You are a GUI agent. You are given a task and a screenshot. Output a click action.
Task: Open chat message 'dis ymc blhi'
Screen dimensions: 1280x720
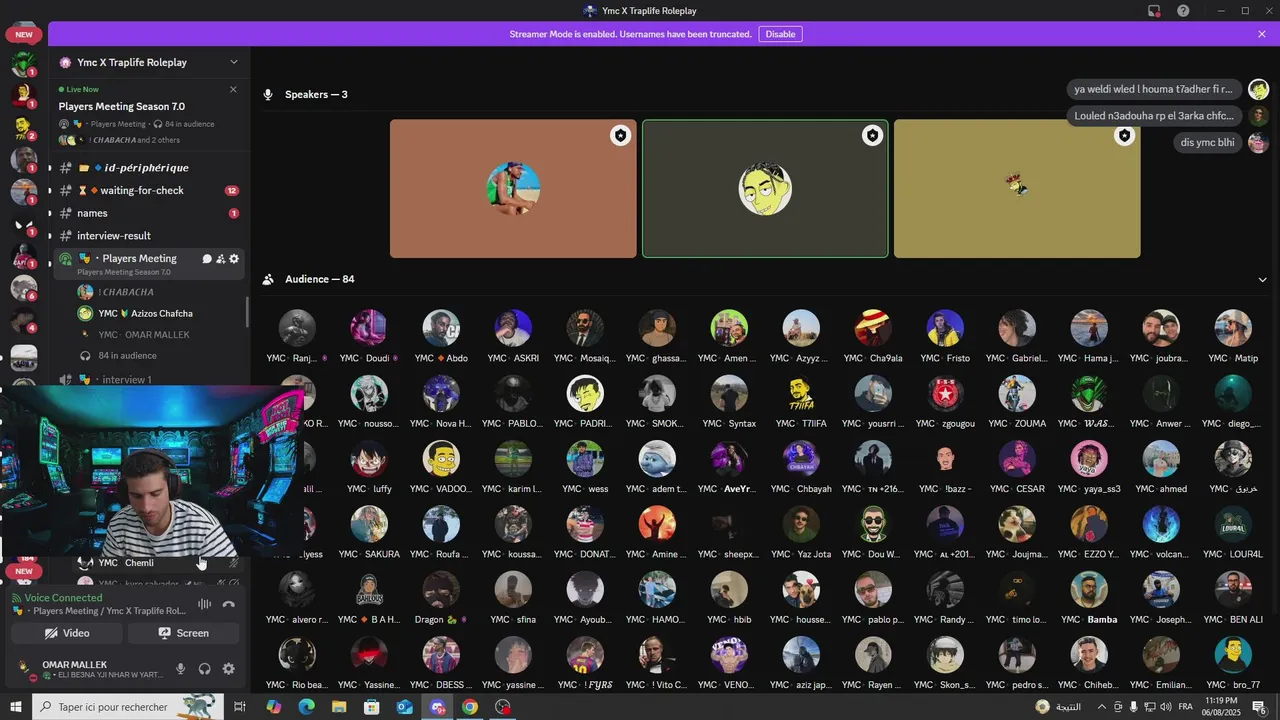1209,142
